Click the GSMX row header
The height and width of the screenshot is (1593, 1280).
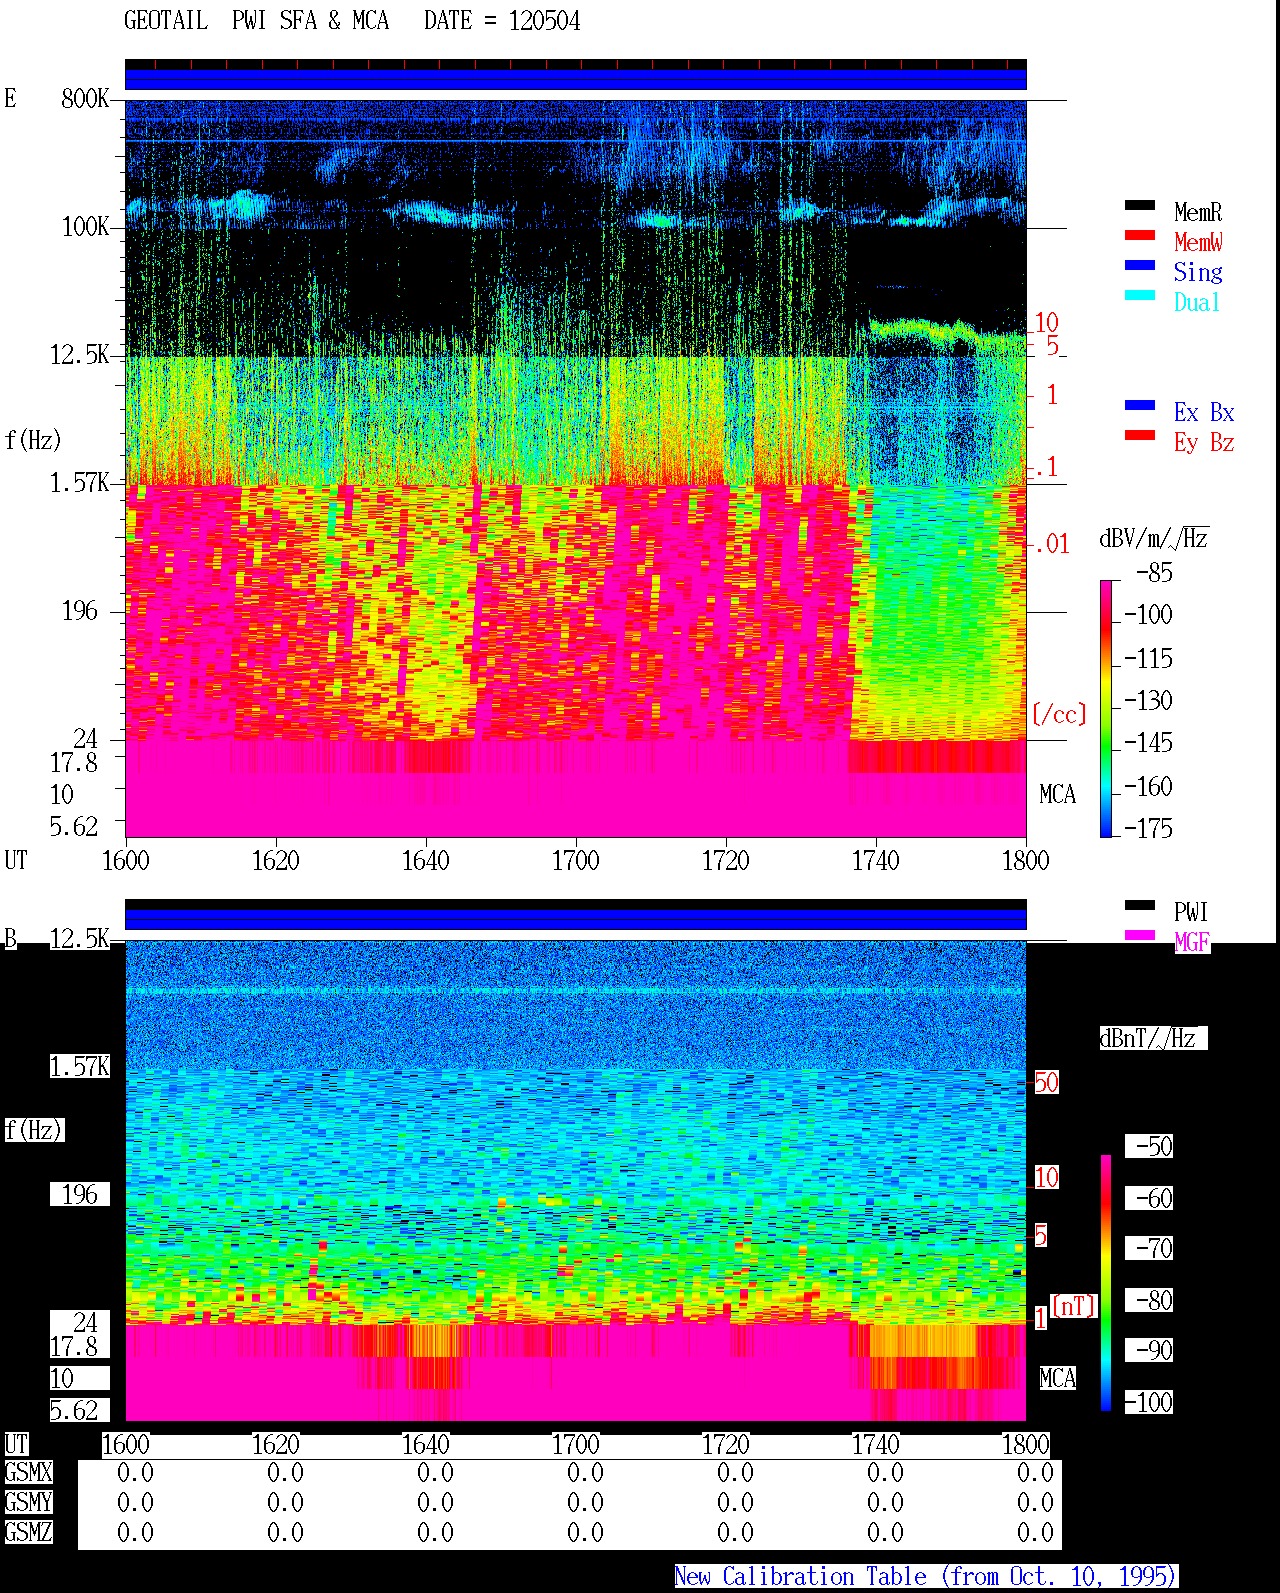[x=28, y=1472]
